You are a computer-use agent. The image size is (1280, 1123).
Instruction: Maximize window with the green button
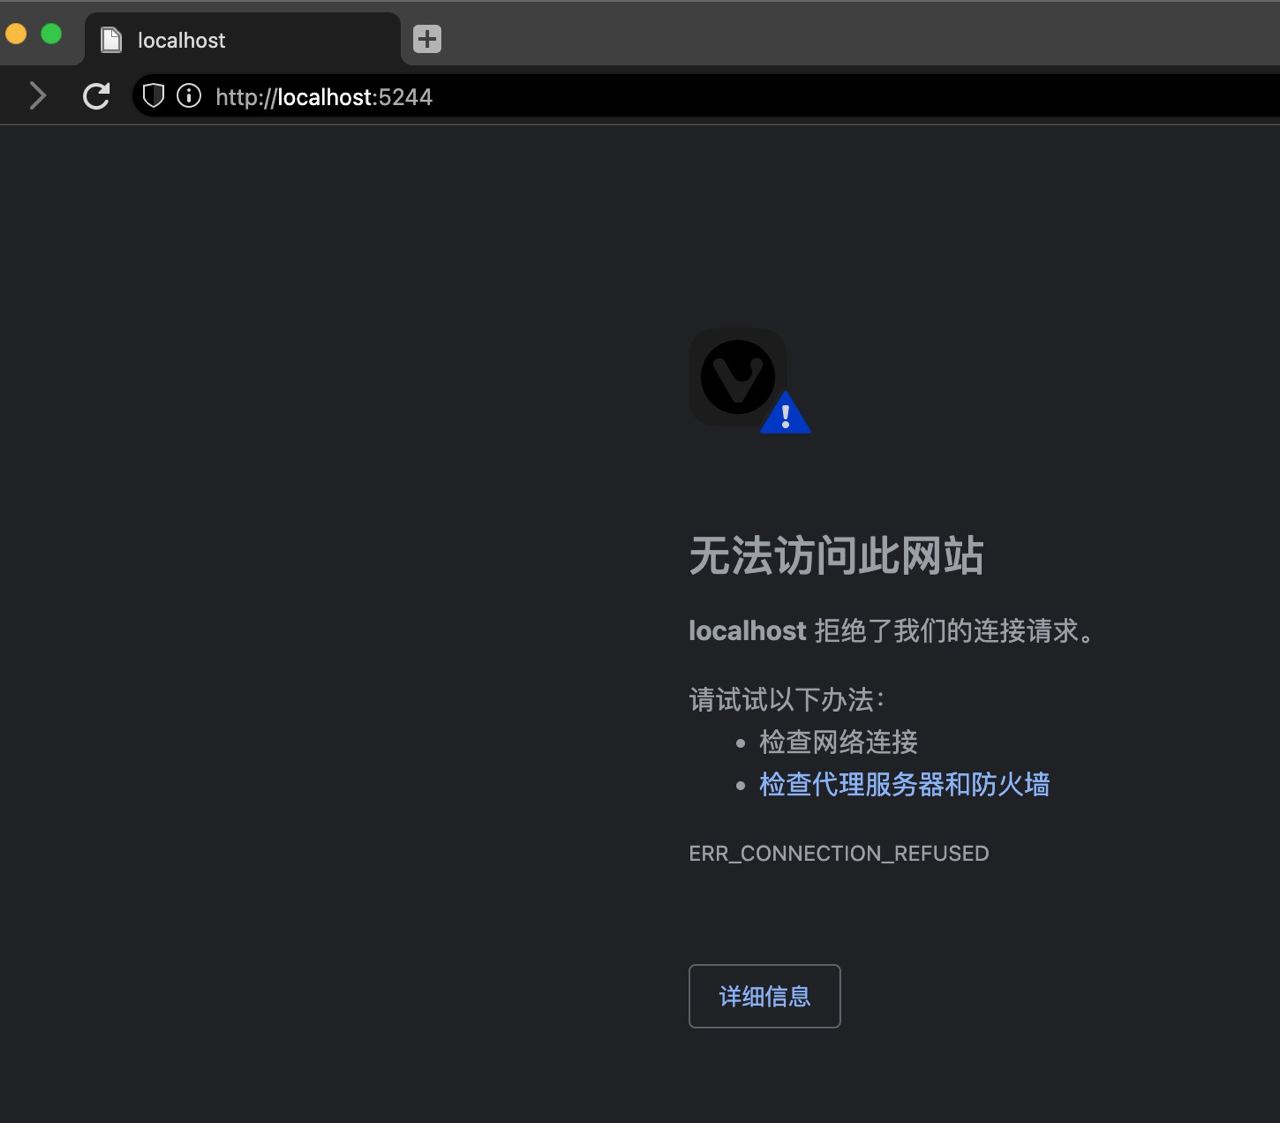coord(51,35)
